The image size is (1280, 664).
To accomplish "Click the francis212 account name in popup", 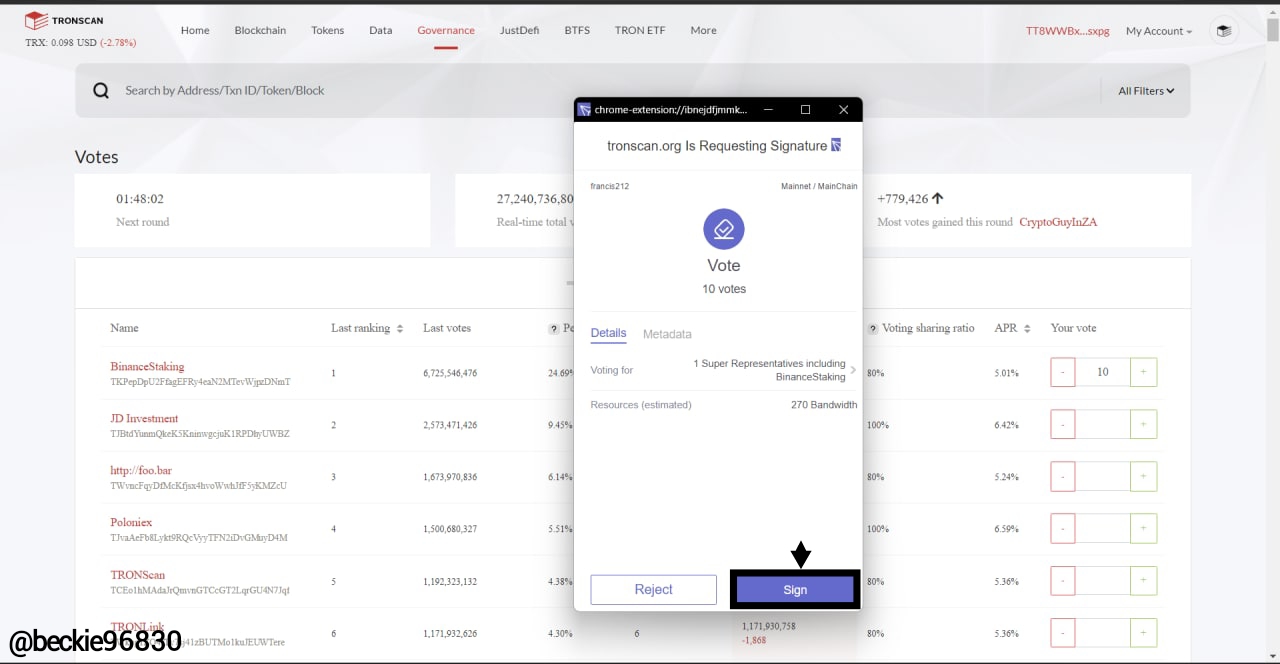I will 610,186.
